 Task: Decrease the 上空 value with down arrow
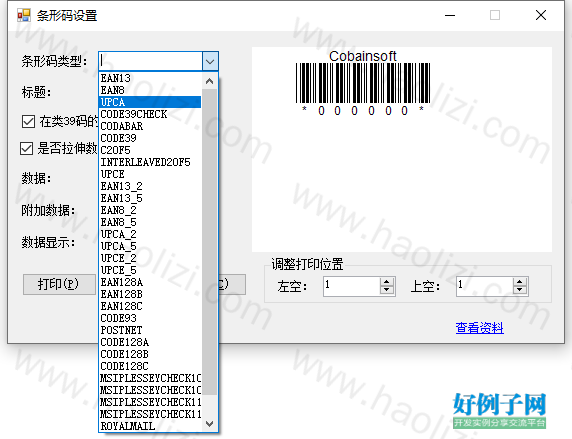[x=519, y=290]
